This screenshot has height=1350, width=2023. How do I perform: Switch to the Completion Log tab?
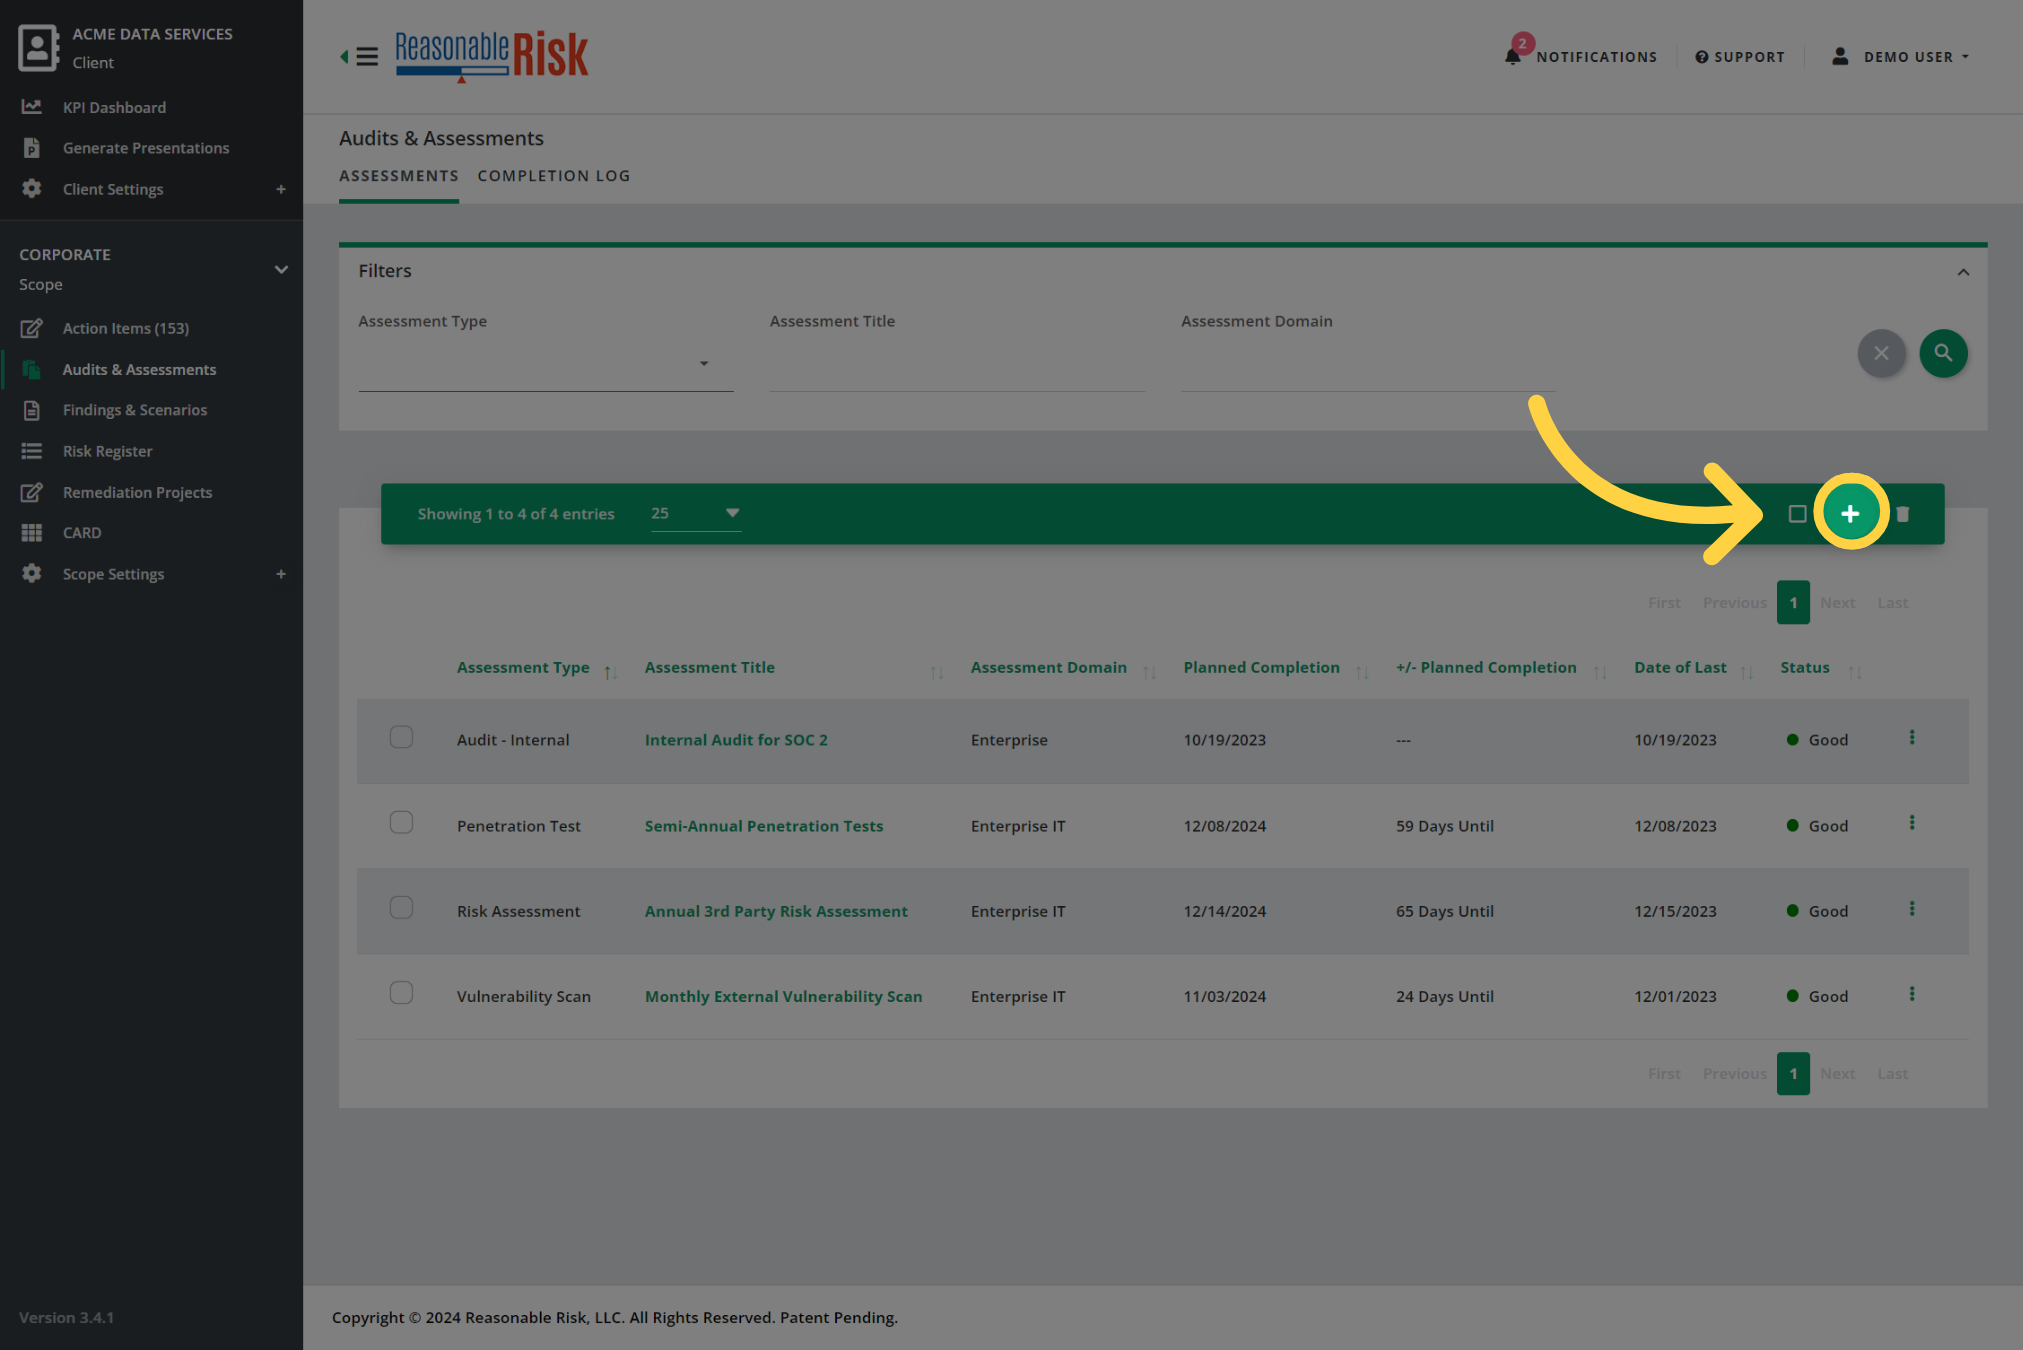pyautogui.click(x=554, y=176)
